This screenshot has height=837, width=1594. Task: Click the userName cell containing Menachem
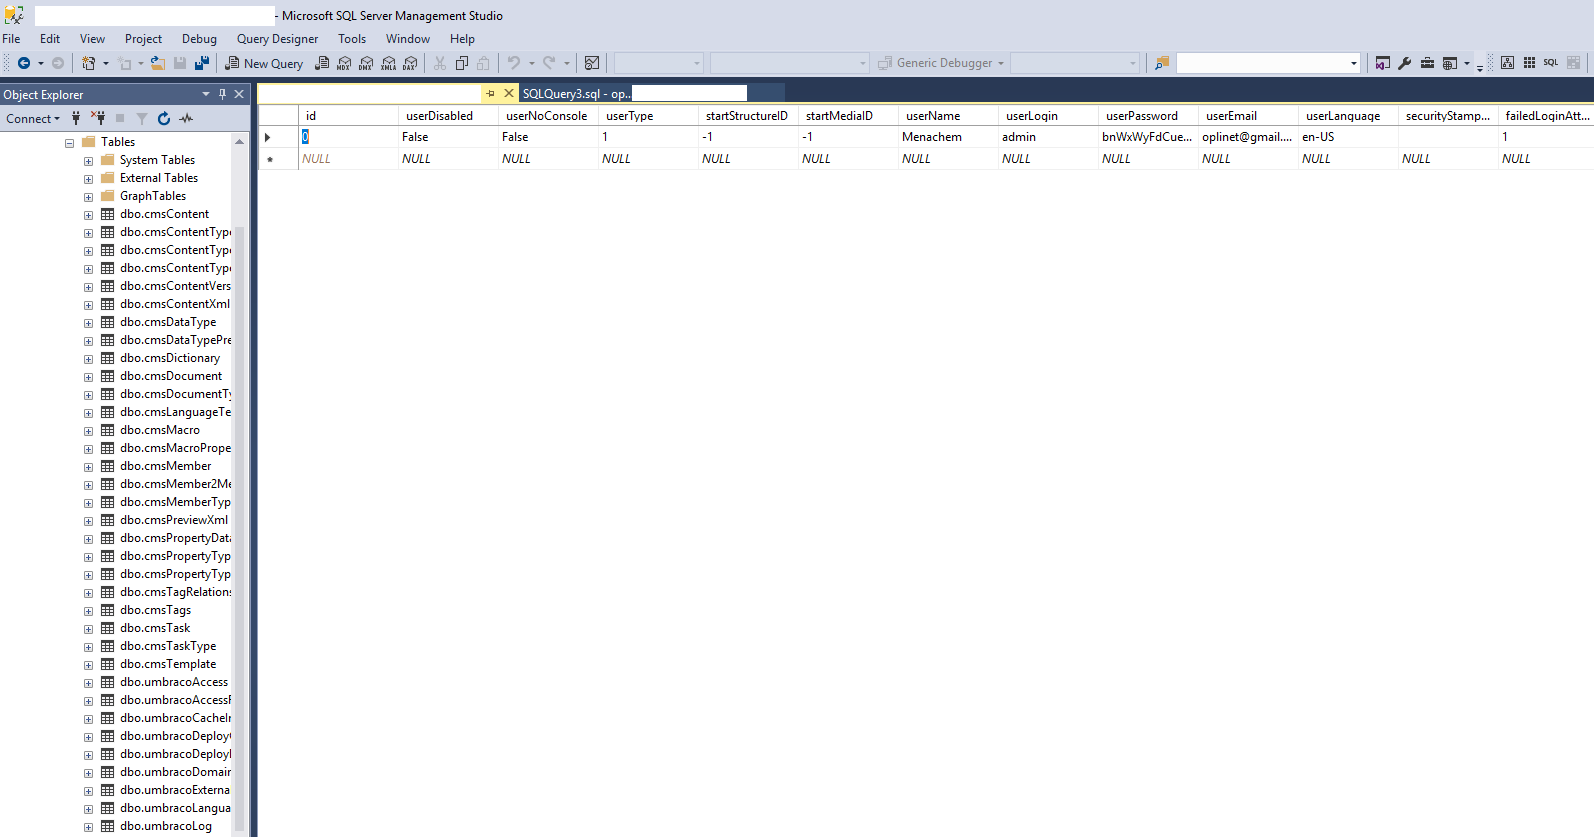pos(946,137)
